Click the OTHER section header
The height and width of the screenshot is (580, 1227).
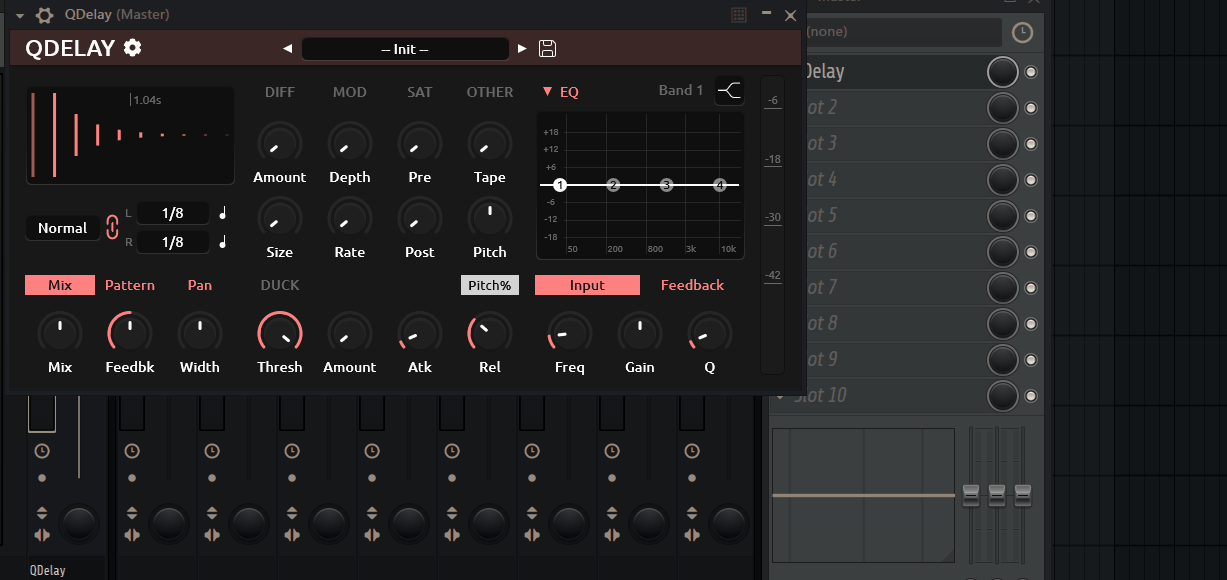point(490,92)
